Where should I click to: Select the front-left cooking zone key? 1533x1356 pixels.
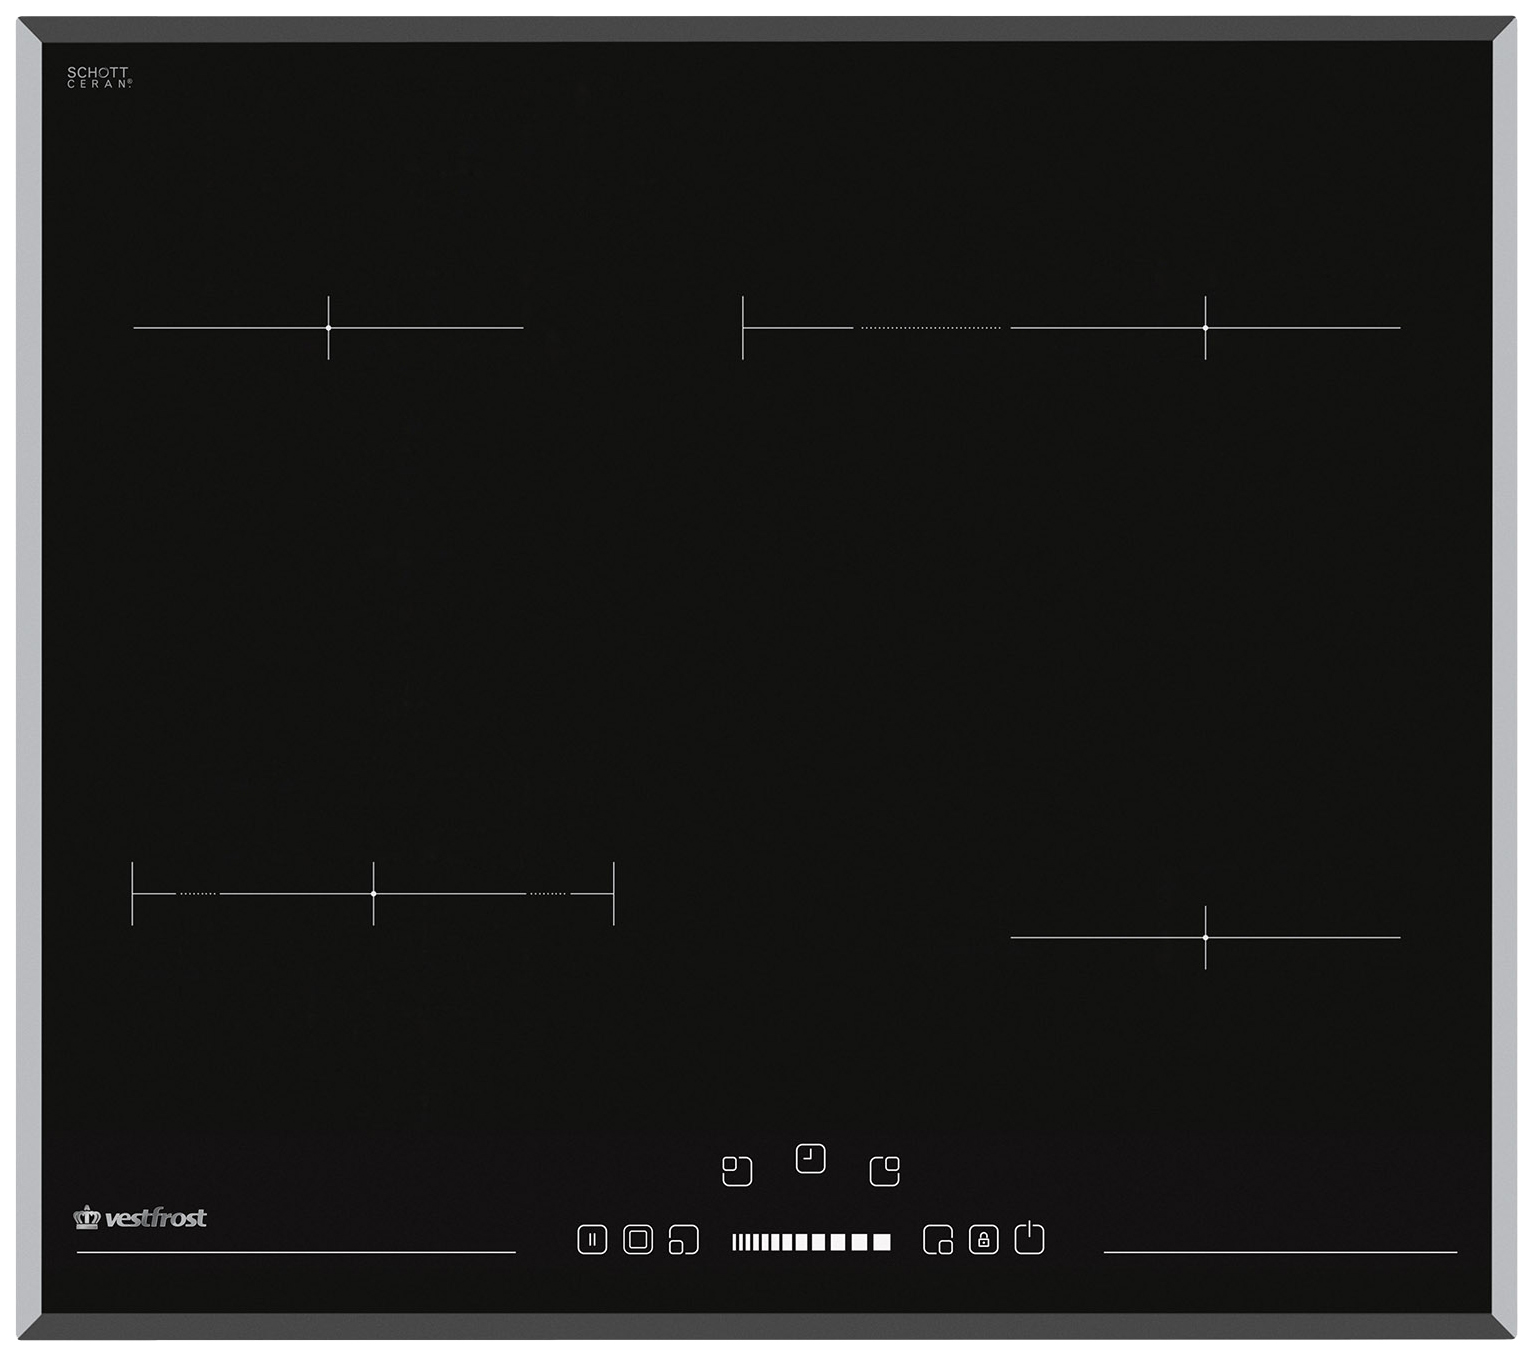point(684,1240)
